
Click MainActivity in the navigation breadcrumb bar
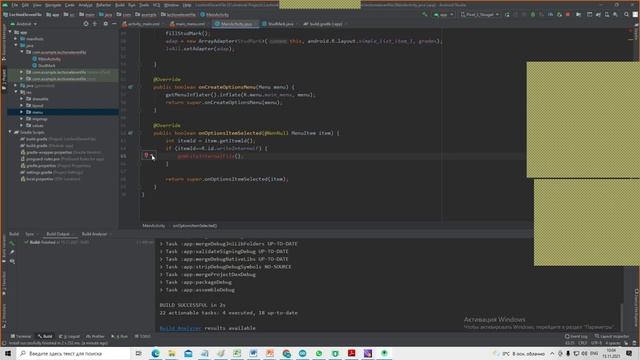[215, 15]
